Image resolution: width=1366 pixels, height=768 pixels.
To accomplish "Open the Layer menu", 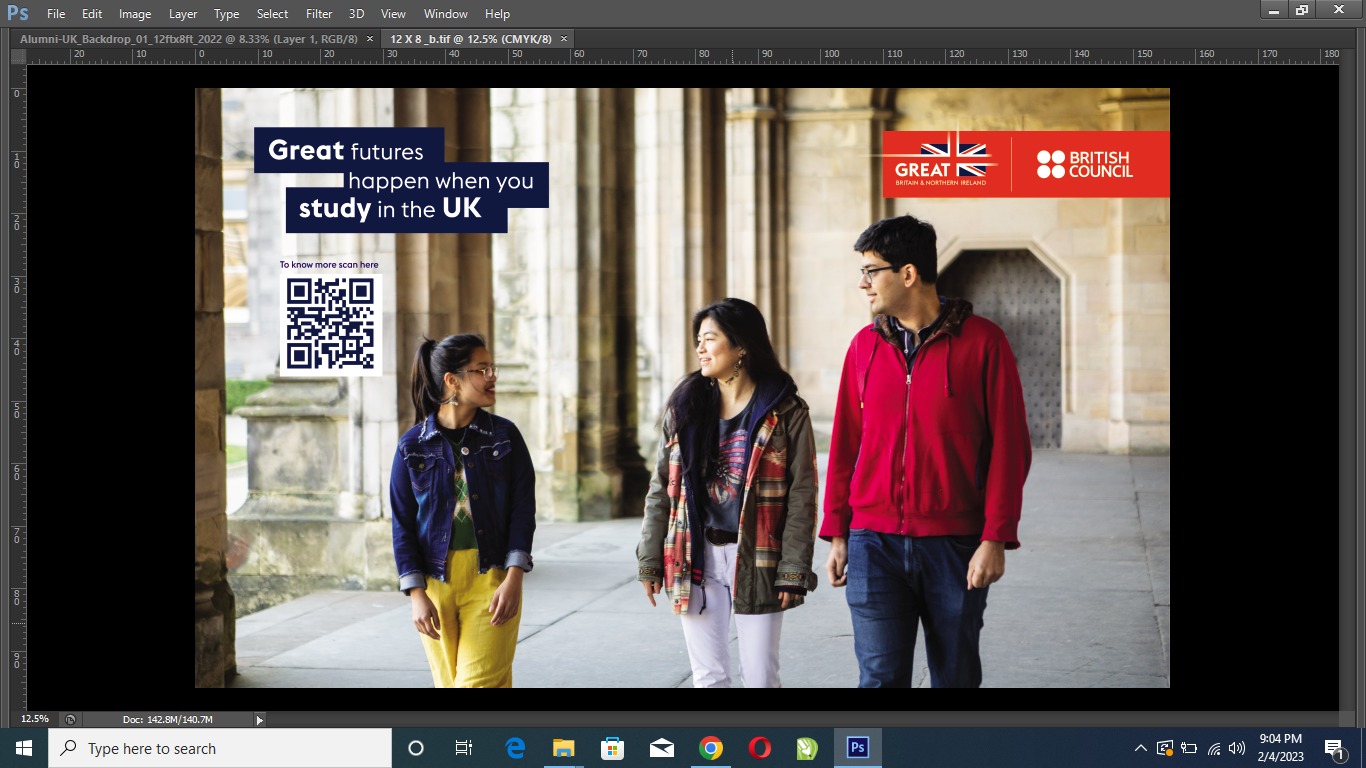I will [x=183, y=14].
